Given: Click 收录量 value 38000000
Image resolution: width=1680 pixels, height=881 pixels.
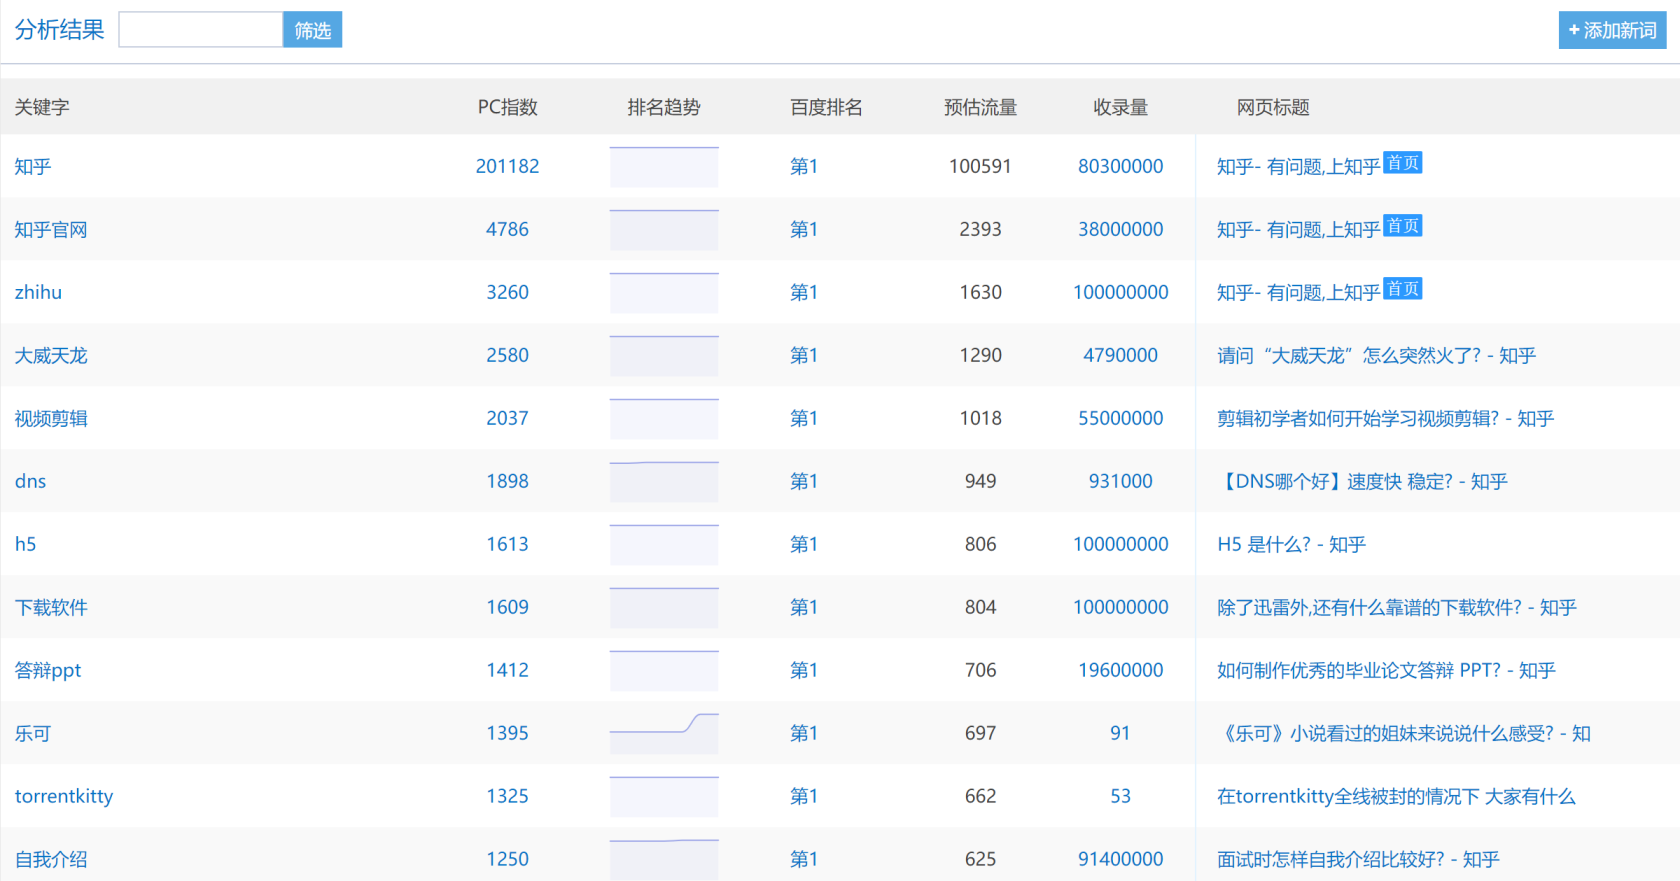Looking at the screenshot, I should point(1120,229).
